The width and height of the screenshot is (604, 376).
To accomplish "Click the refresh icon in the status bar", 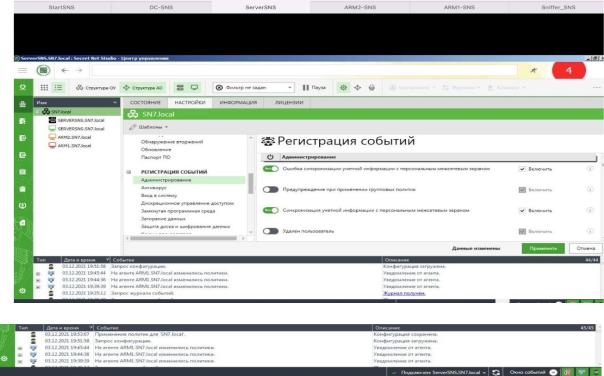I will pyautogui.click(x=497, y=372).
